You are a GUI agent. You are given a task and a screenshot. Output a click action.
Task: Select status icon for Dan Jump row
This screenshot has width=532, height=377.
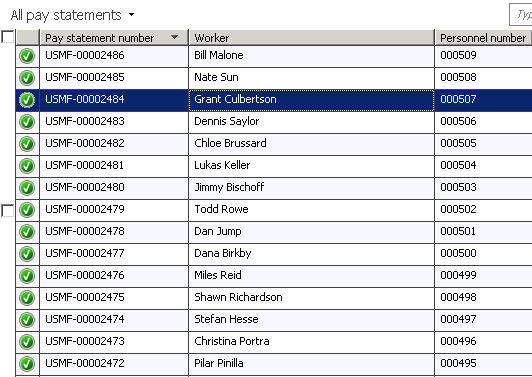tap(27, 232)
